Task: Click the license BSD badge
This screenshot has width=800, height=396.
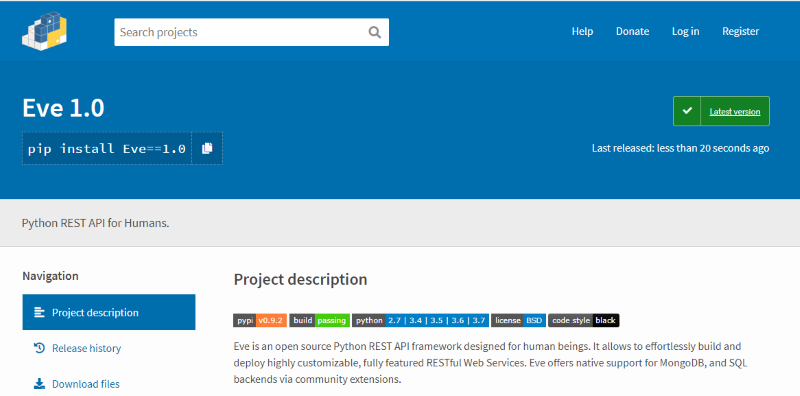Action: (x=519, y=320)
